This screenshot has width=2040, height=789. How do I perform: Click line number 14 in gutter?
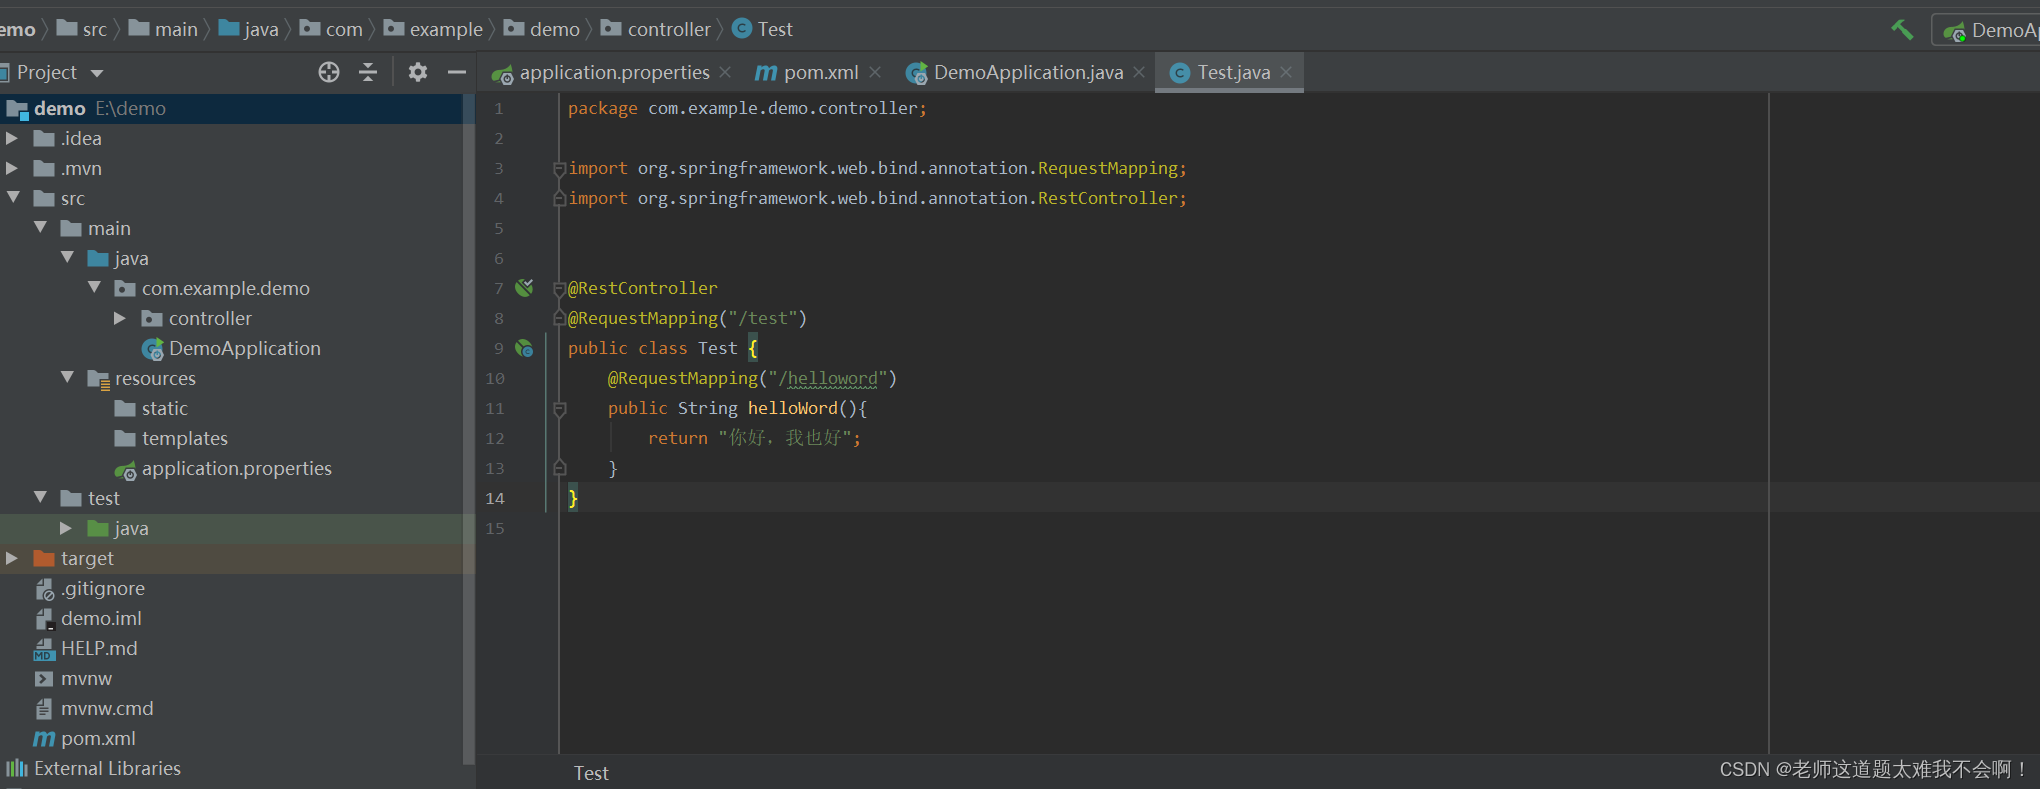tap(495, 498)
